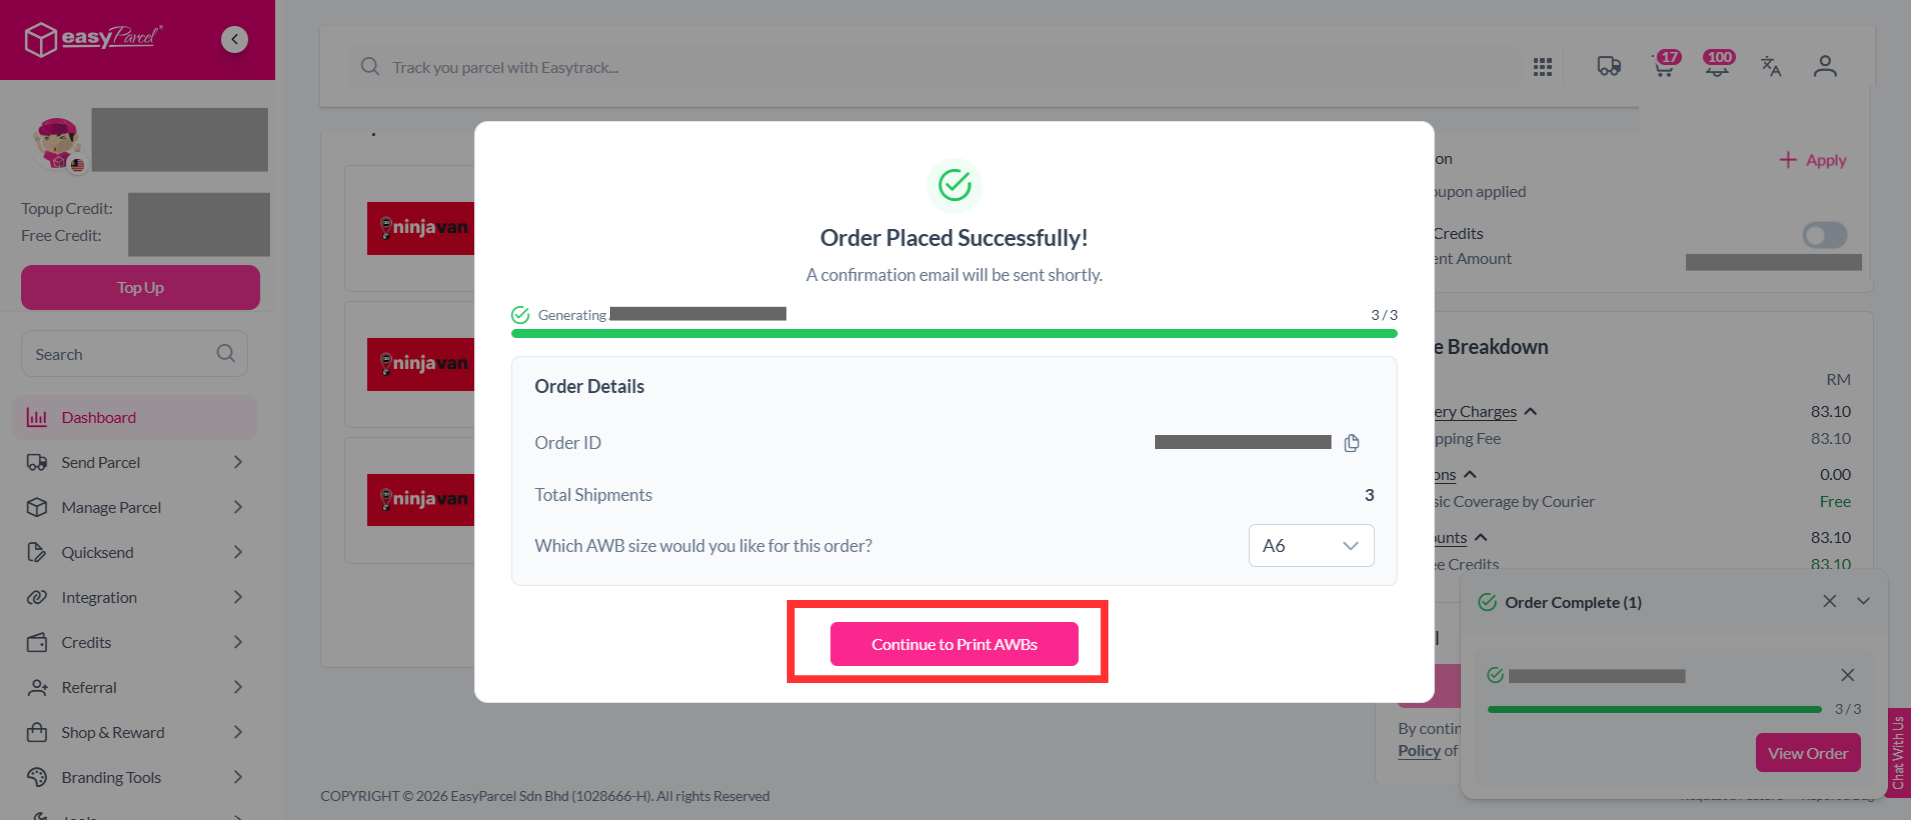Collapse the Order Complete panel chevron
This screenshot has height=820, width=1911.
(x=1864, y=601)
